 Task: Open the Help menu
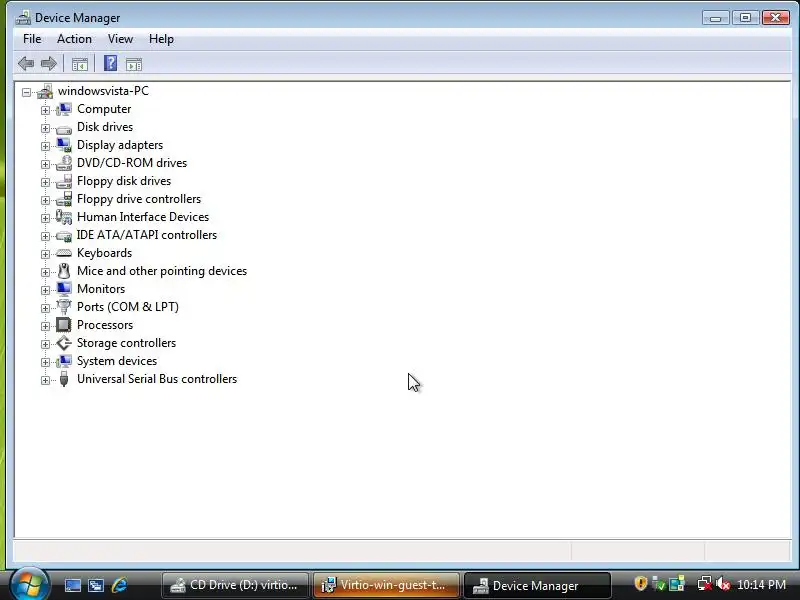click(x=161, y=39)
